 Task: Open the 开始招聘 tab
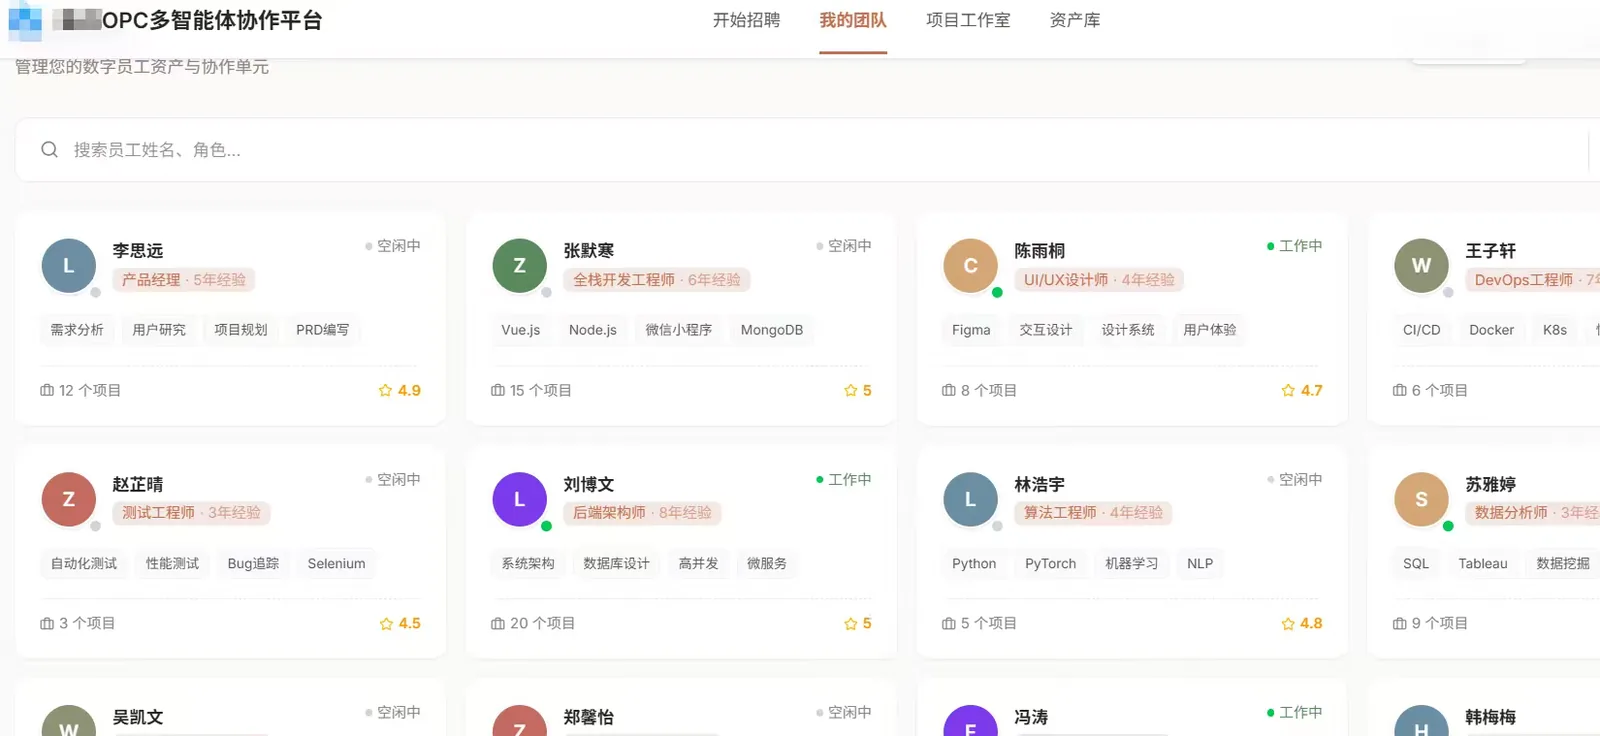[x=746, y=20]
